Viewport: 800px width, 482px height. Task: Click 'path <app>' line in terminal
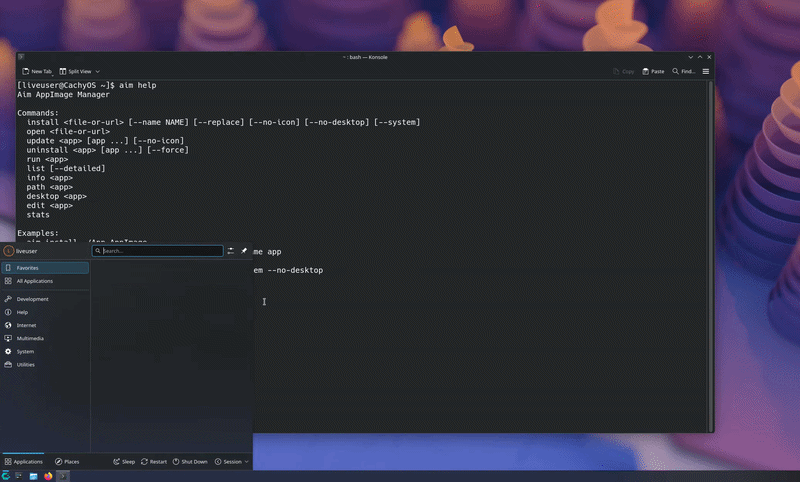49,187
